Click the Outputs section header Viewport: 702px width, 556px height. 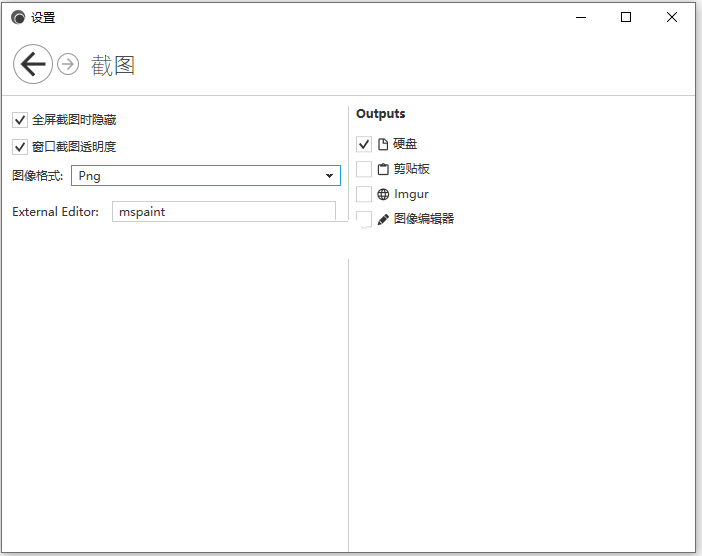[x=381, y=114]
